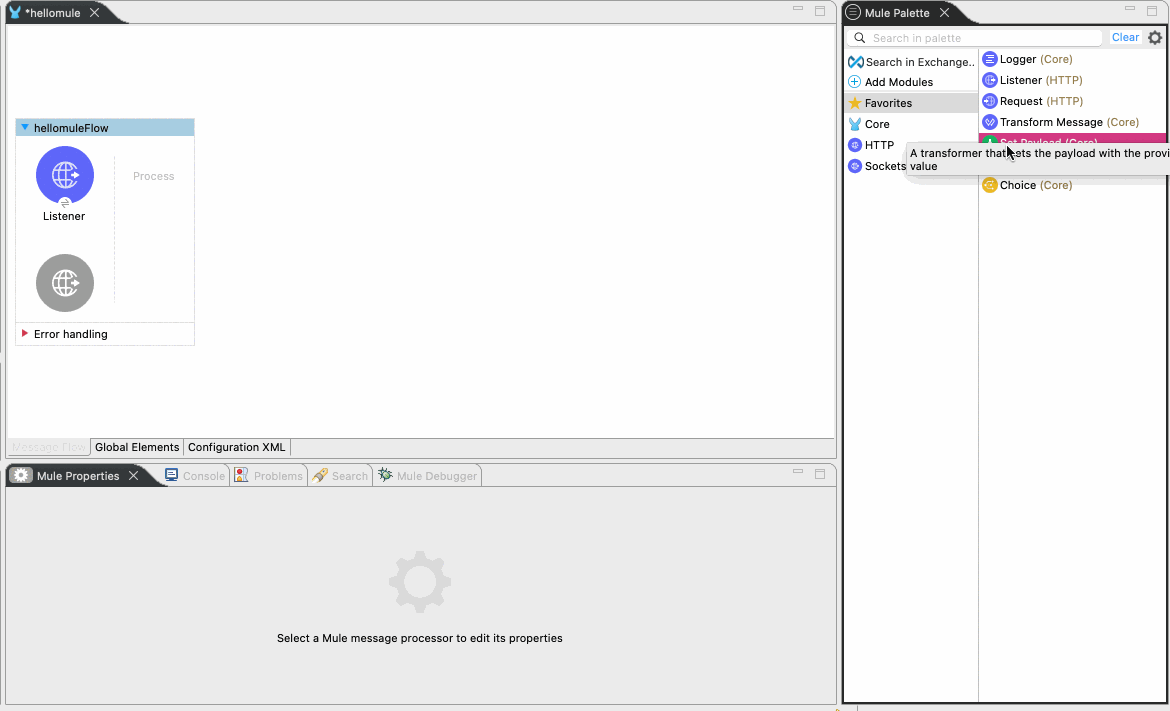
Task: Click Add Modules in the palette
Action: (x=898, y=82)
